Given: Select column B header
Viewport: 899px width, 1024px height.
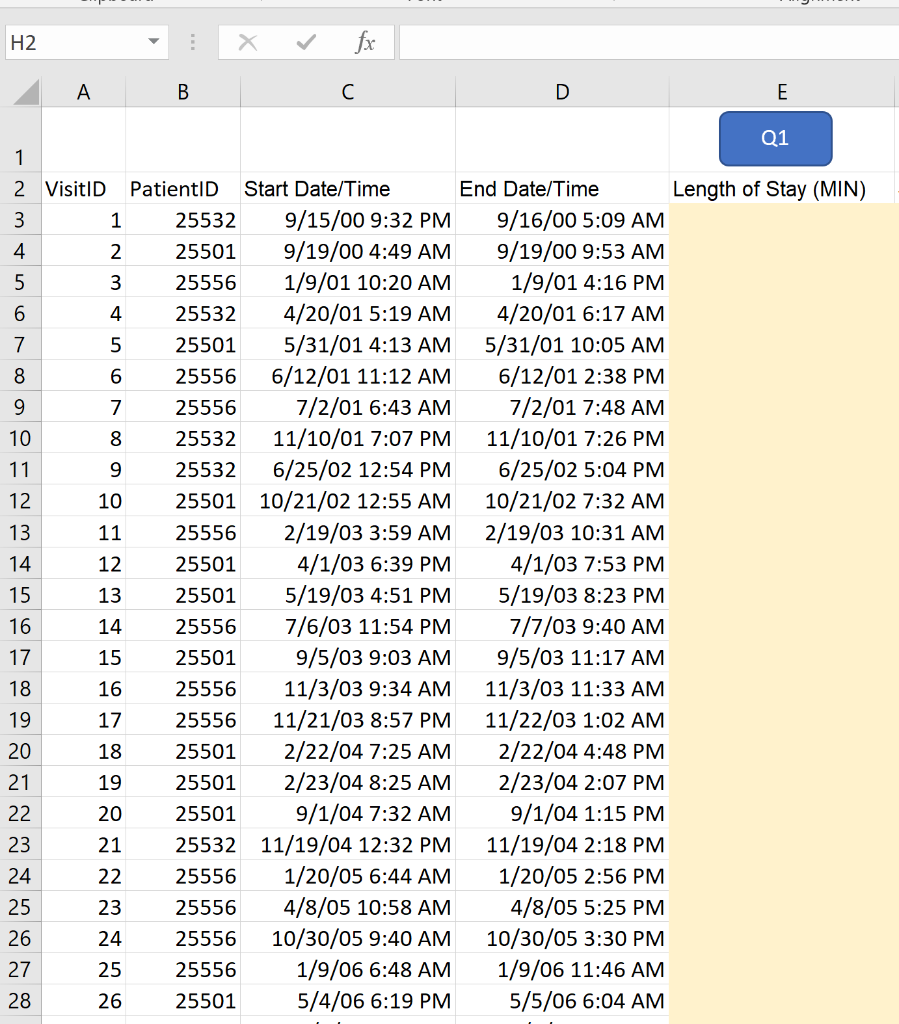Looking at the screenshot, I should [182, 91].
